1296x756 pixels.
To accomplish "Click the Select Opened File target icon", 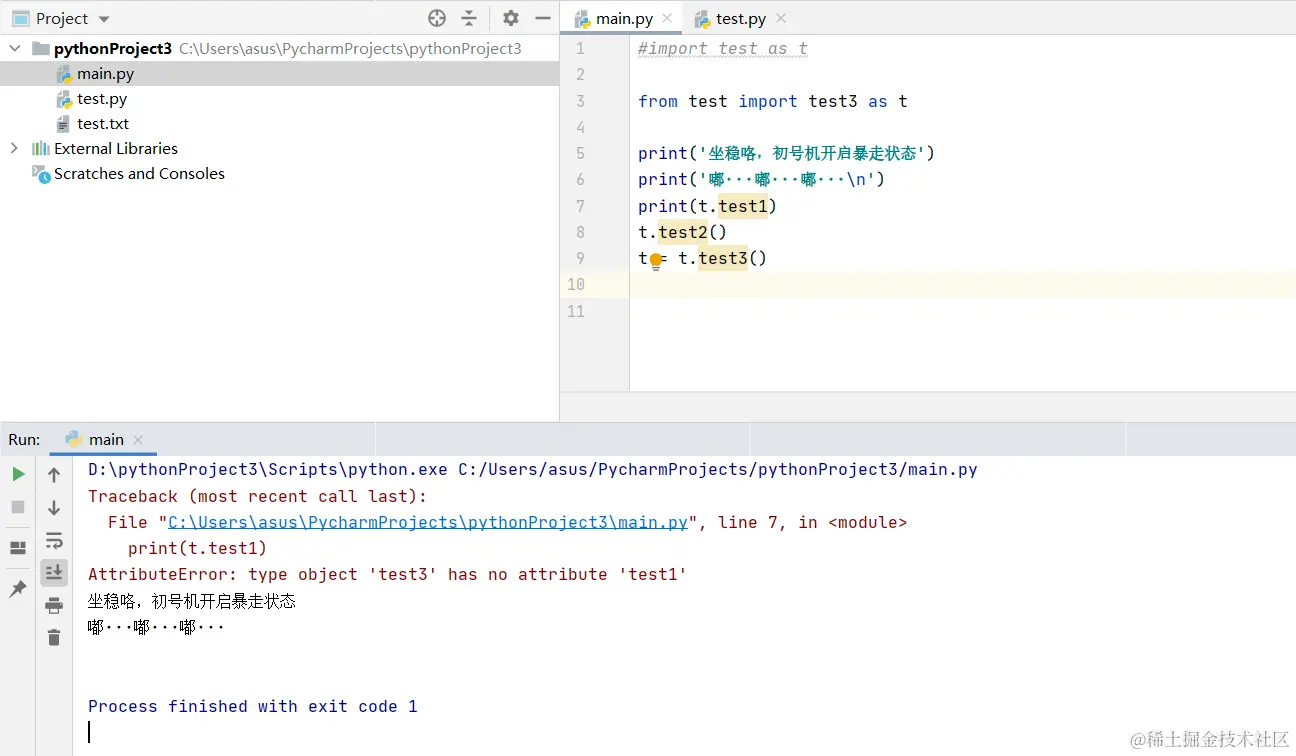I will [436, 18].
